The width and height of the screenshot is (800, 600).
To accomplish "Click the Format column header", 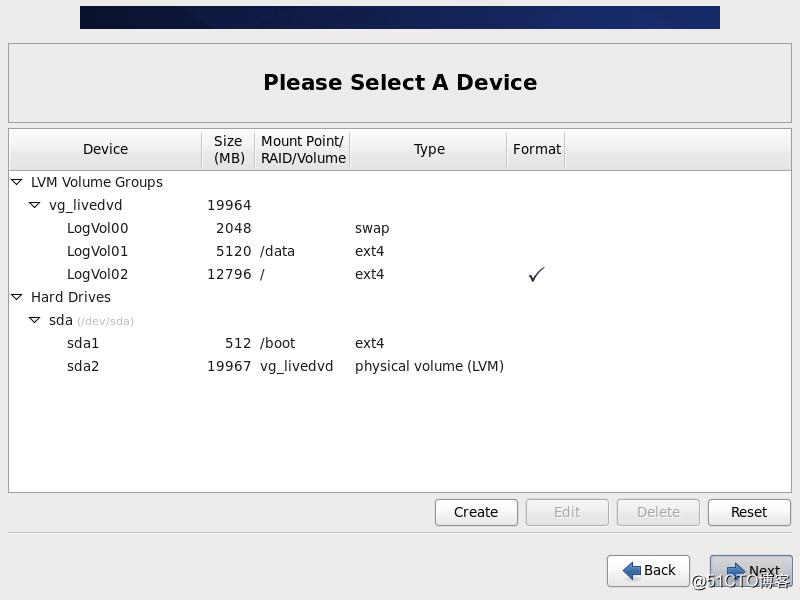I will (536, 149).
